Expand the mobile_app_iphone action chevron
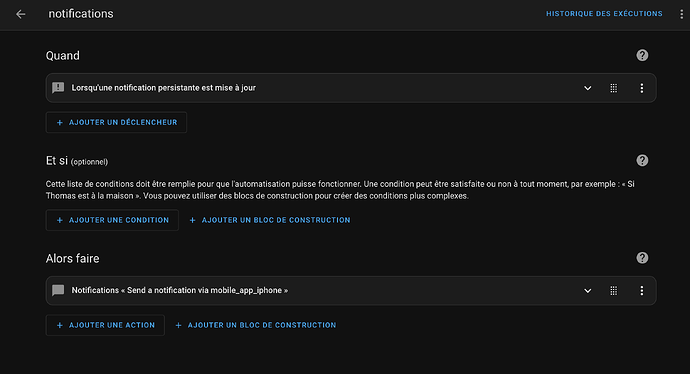Screen dimensions: 690x374 587,290
